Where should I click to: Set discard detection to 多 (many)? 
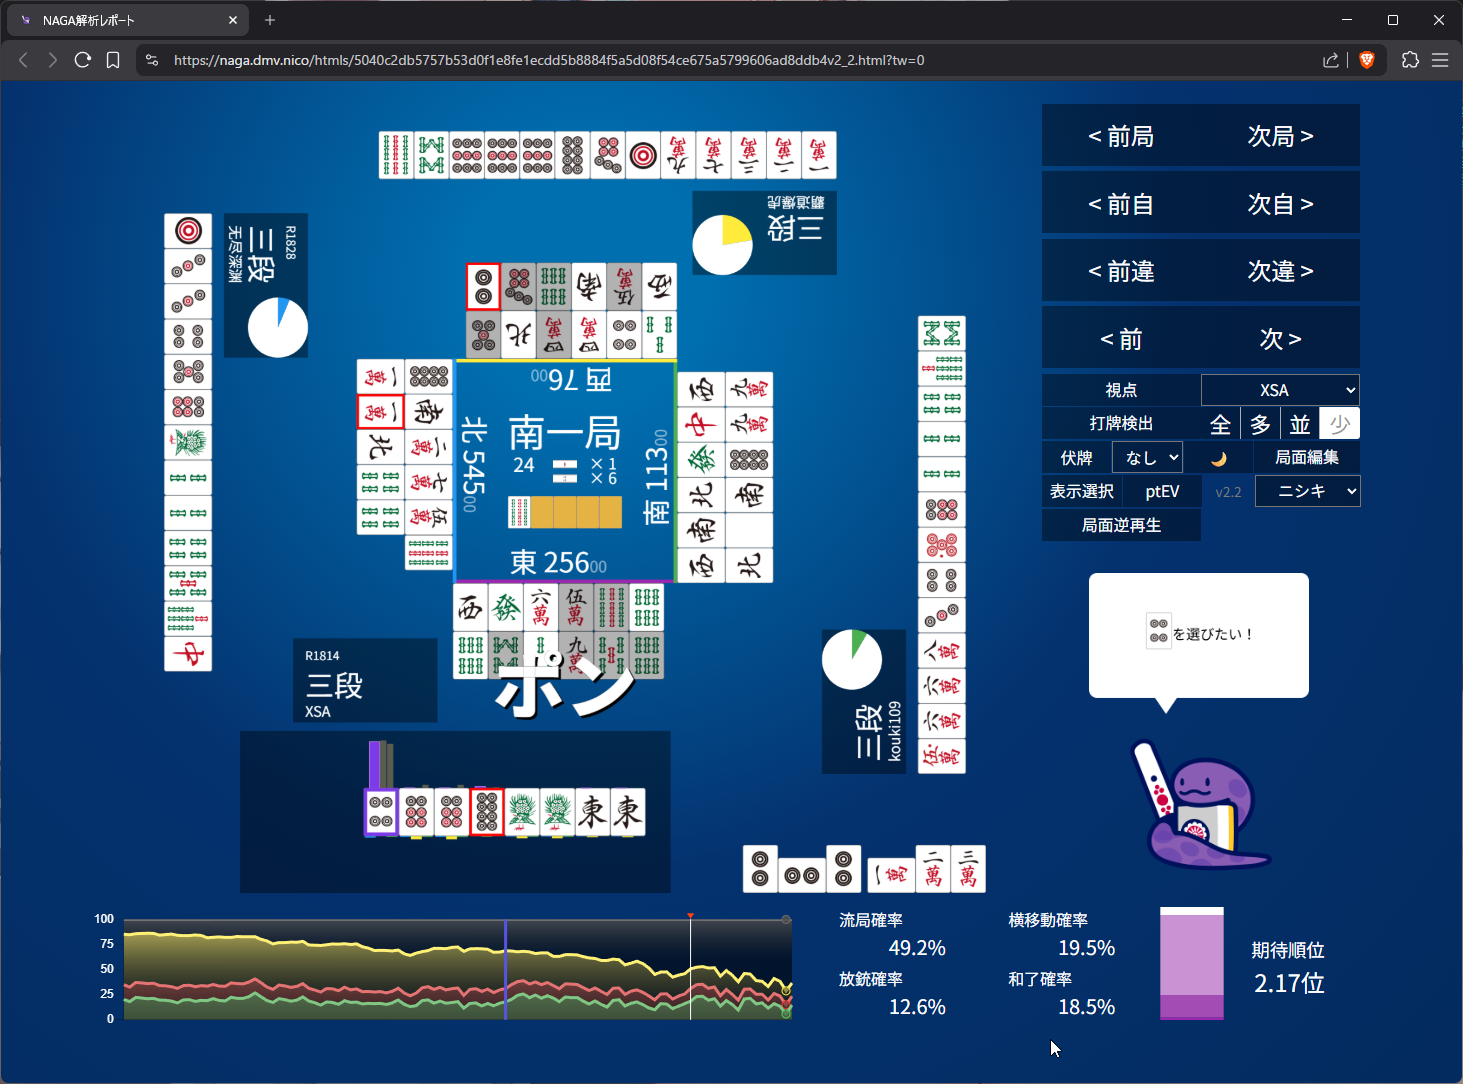[1260, 424]
